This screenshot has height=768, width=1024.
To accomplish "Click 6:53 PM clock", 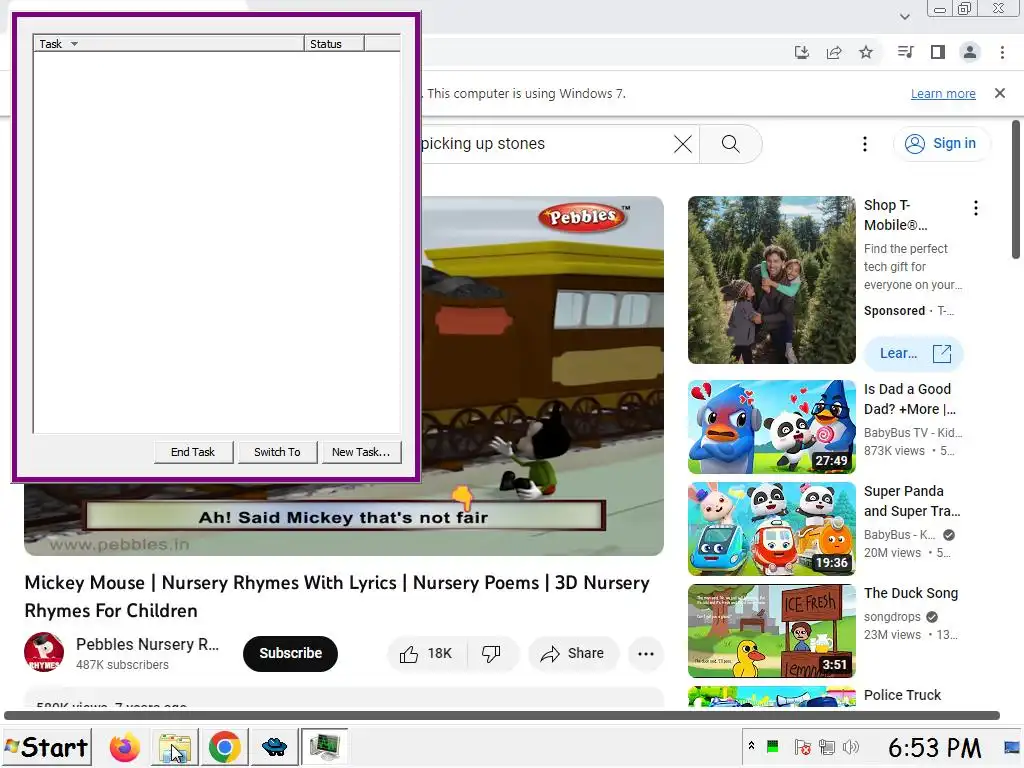I will pos(935,748).
